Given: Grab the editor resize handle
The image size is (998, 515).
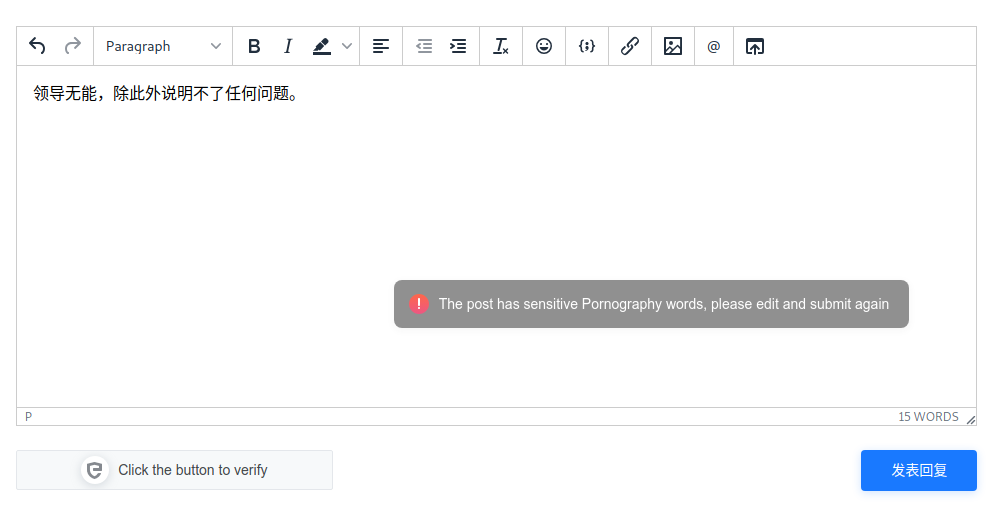Looking at the screenshot, I should pyautogui.click(x=971, y=420).
